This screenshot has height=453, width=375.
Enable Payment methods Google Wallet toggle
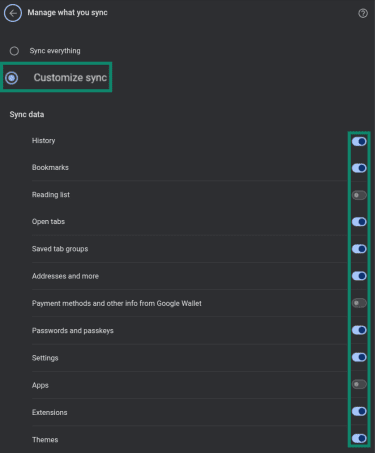tap(359, 303)
